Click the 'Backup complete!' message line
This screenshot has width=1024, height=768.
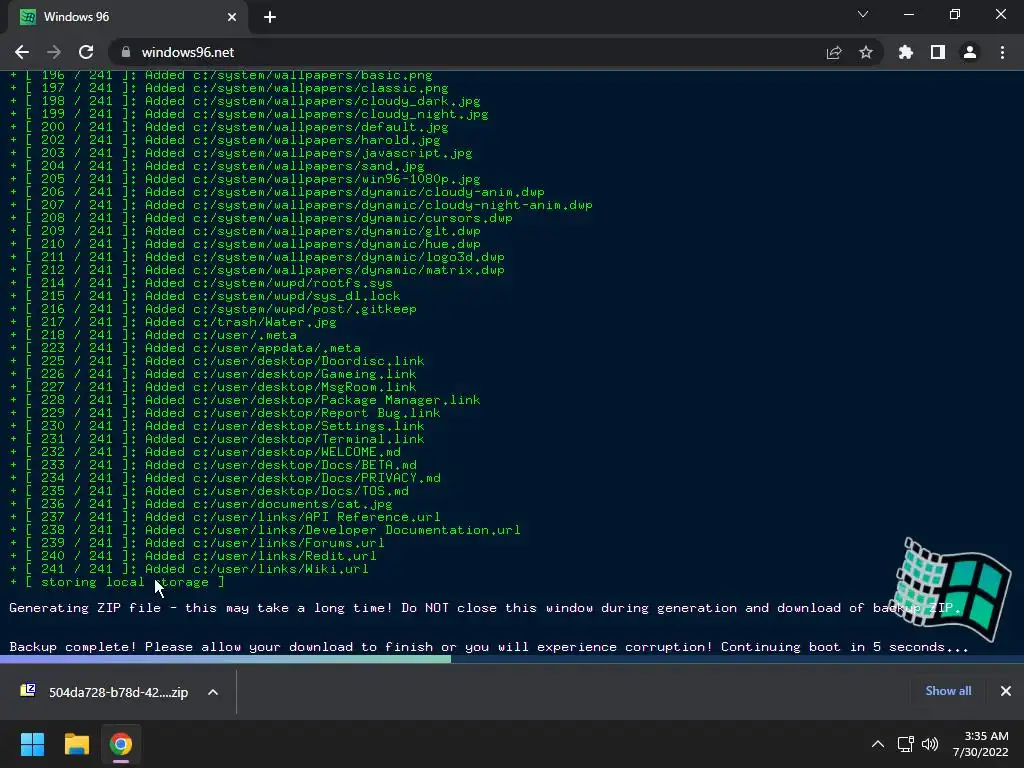(x=488, y=647)
